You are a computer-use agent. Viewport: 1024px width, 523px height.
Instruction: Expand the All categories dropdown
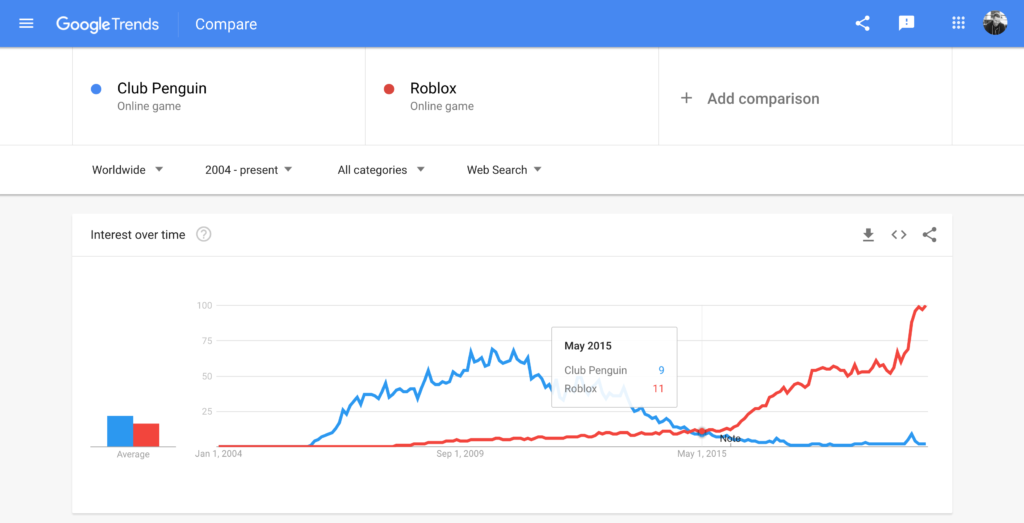coord(380,170)
